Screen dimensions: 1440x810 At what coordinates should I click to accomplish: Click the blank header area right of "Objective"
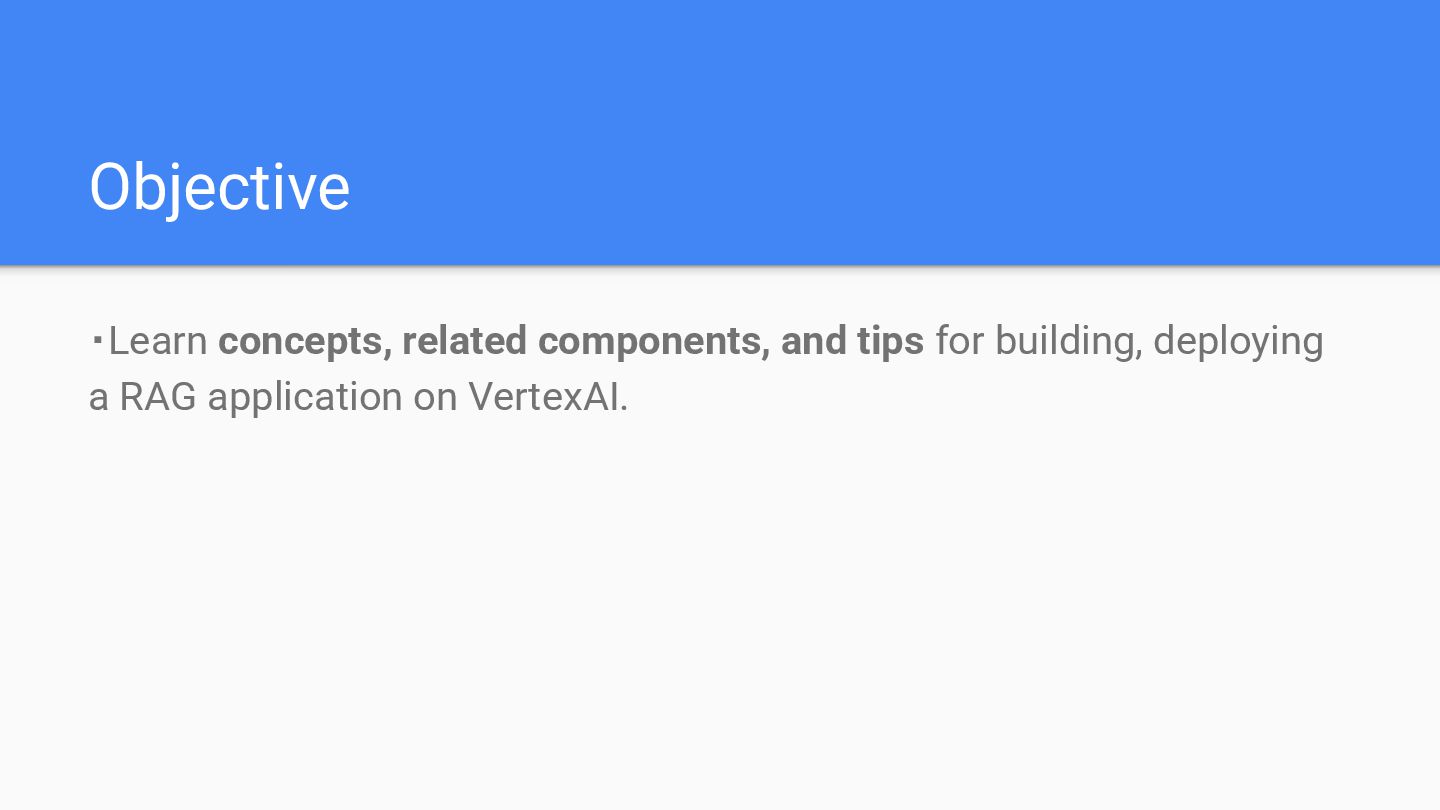(890, 188)
